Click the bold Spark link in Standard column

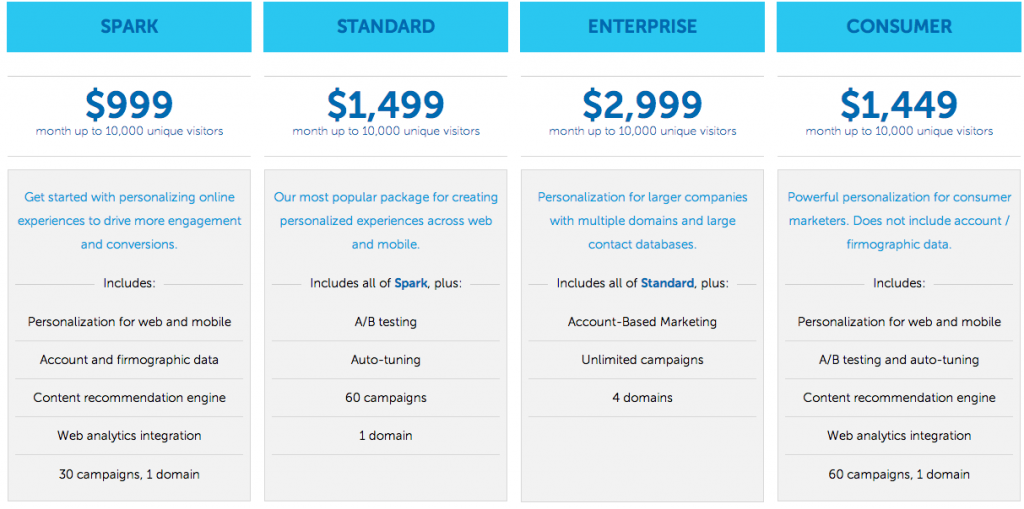411,283
